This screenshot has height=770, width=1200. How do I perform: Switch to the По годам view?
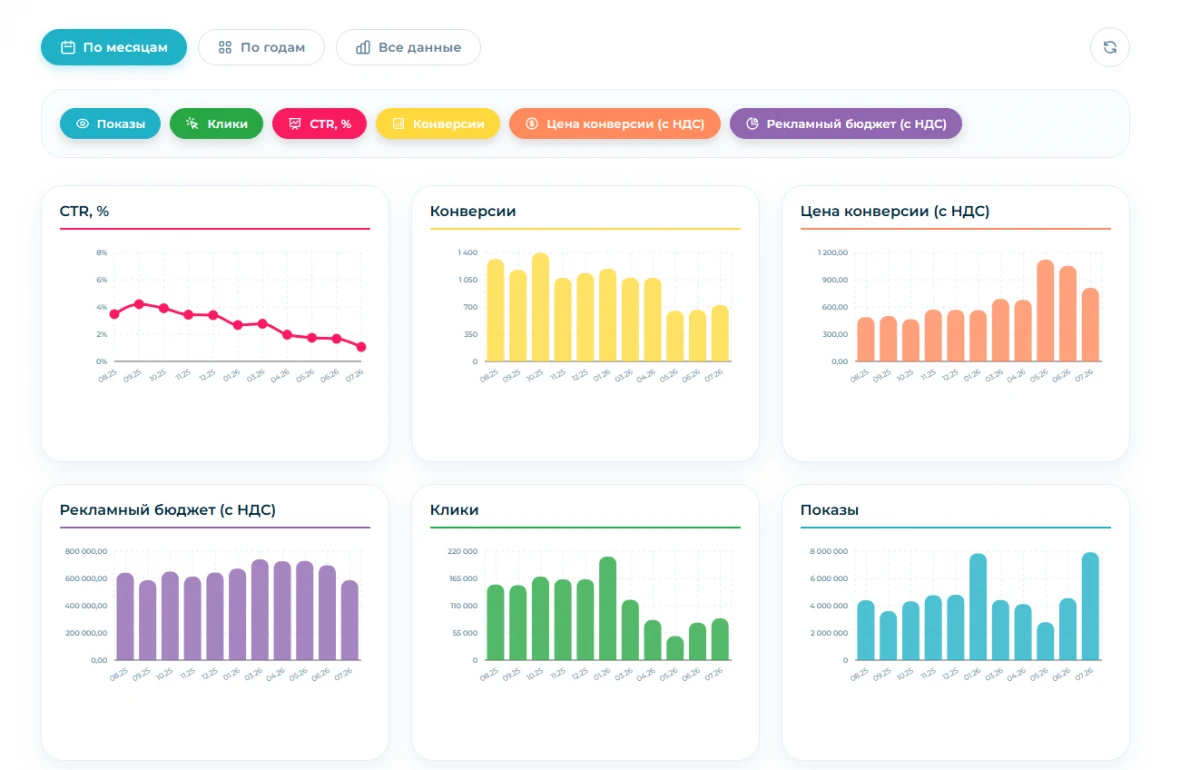pos(261,47)
